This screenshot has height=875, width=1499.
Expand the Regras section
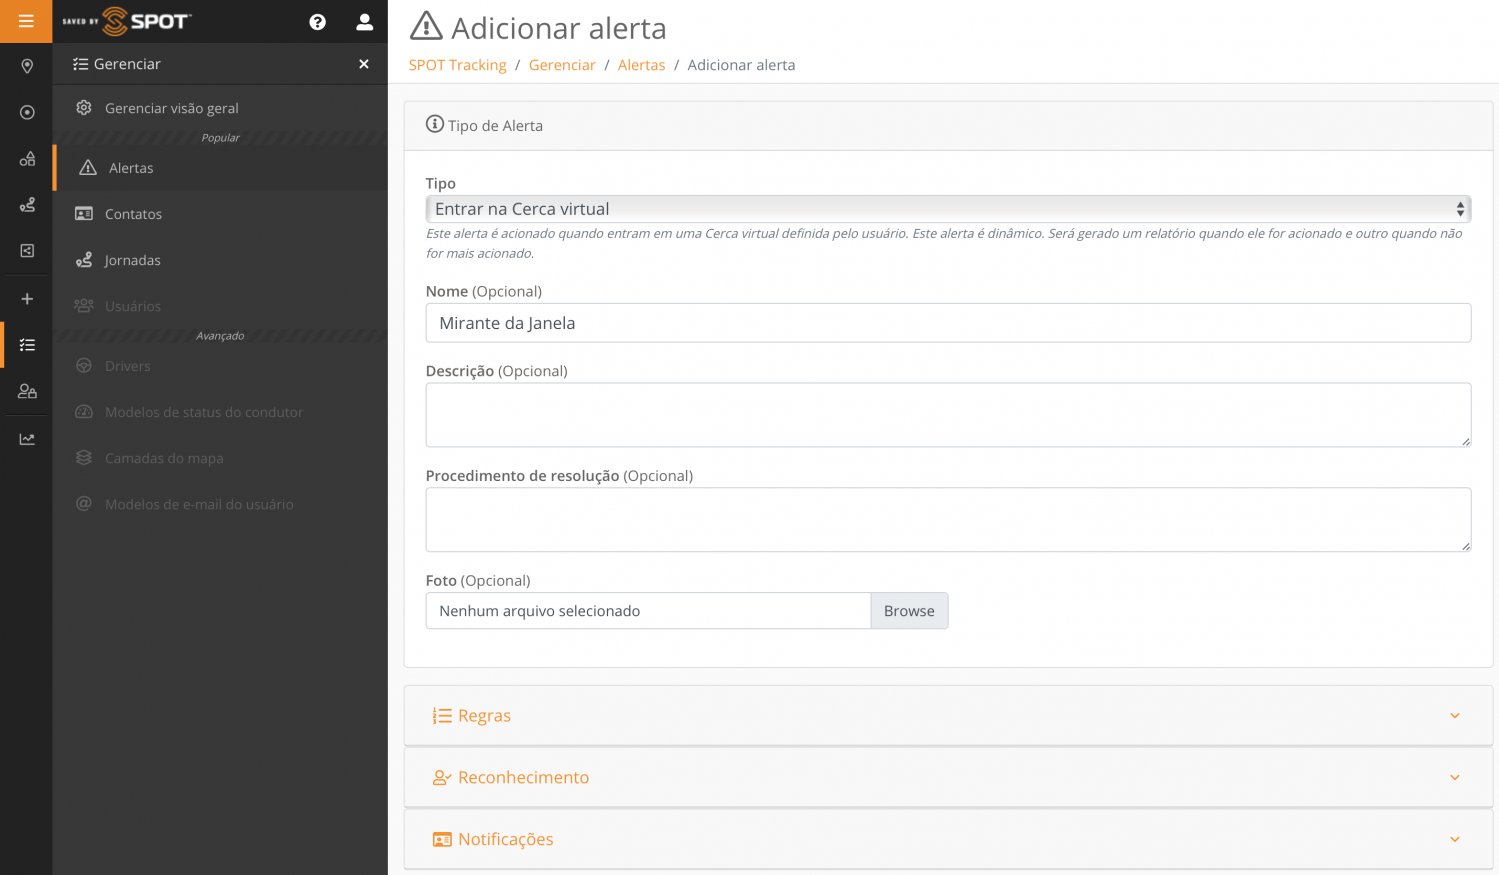947,716
